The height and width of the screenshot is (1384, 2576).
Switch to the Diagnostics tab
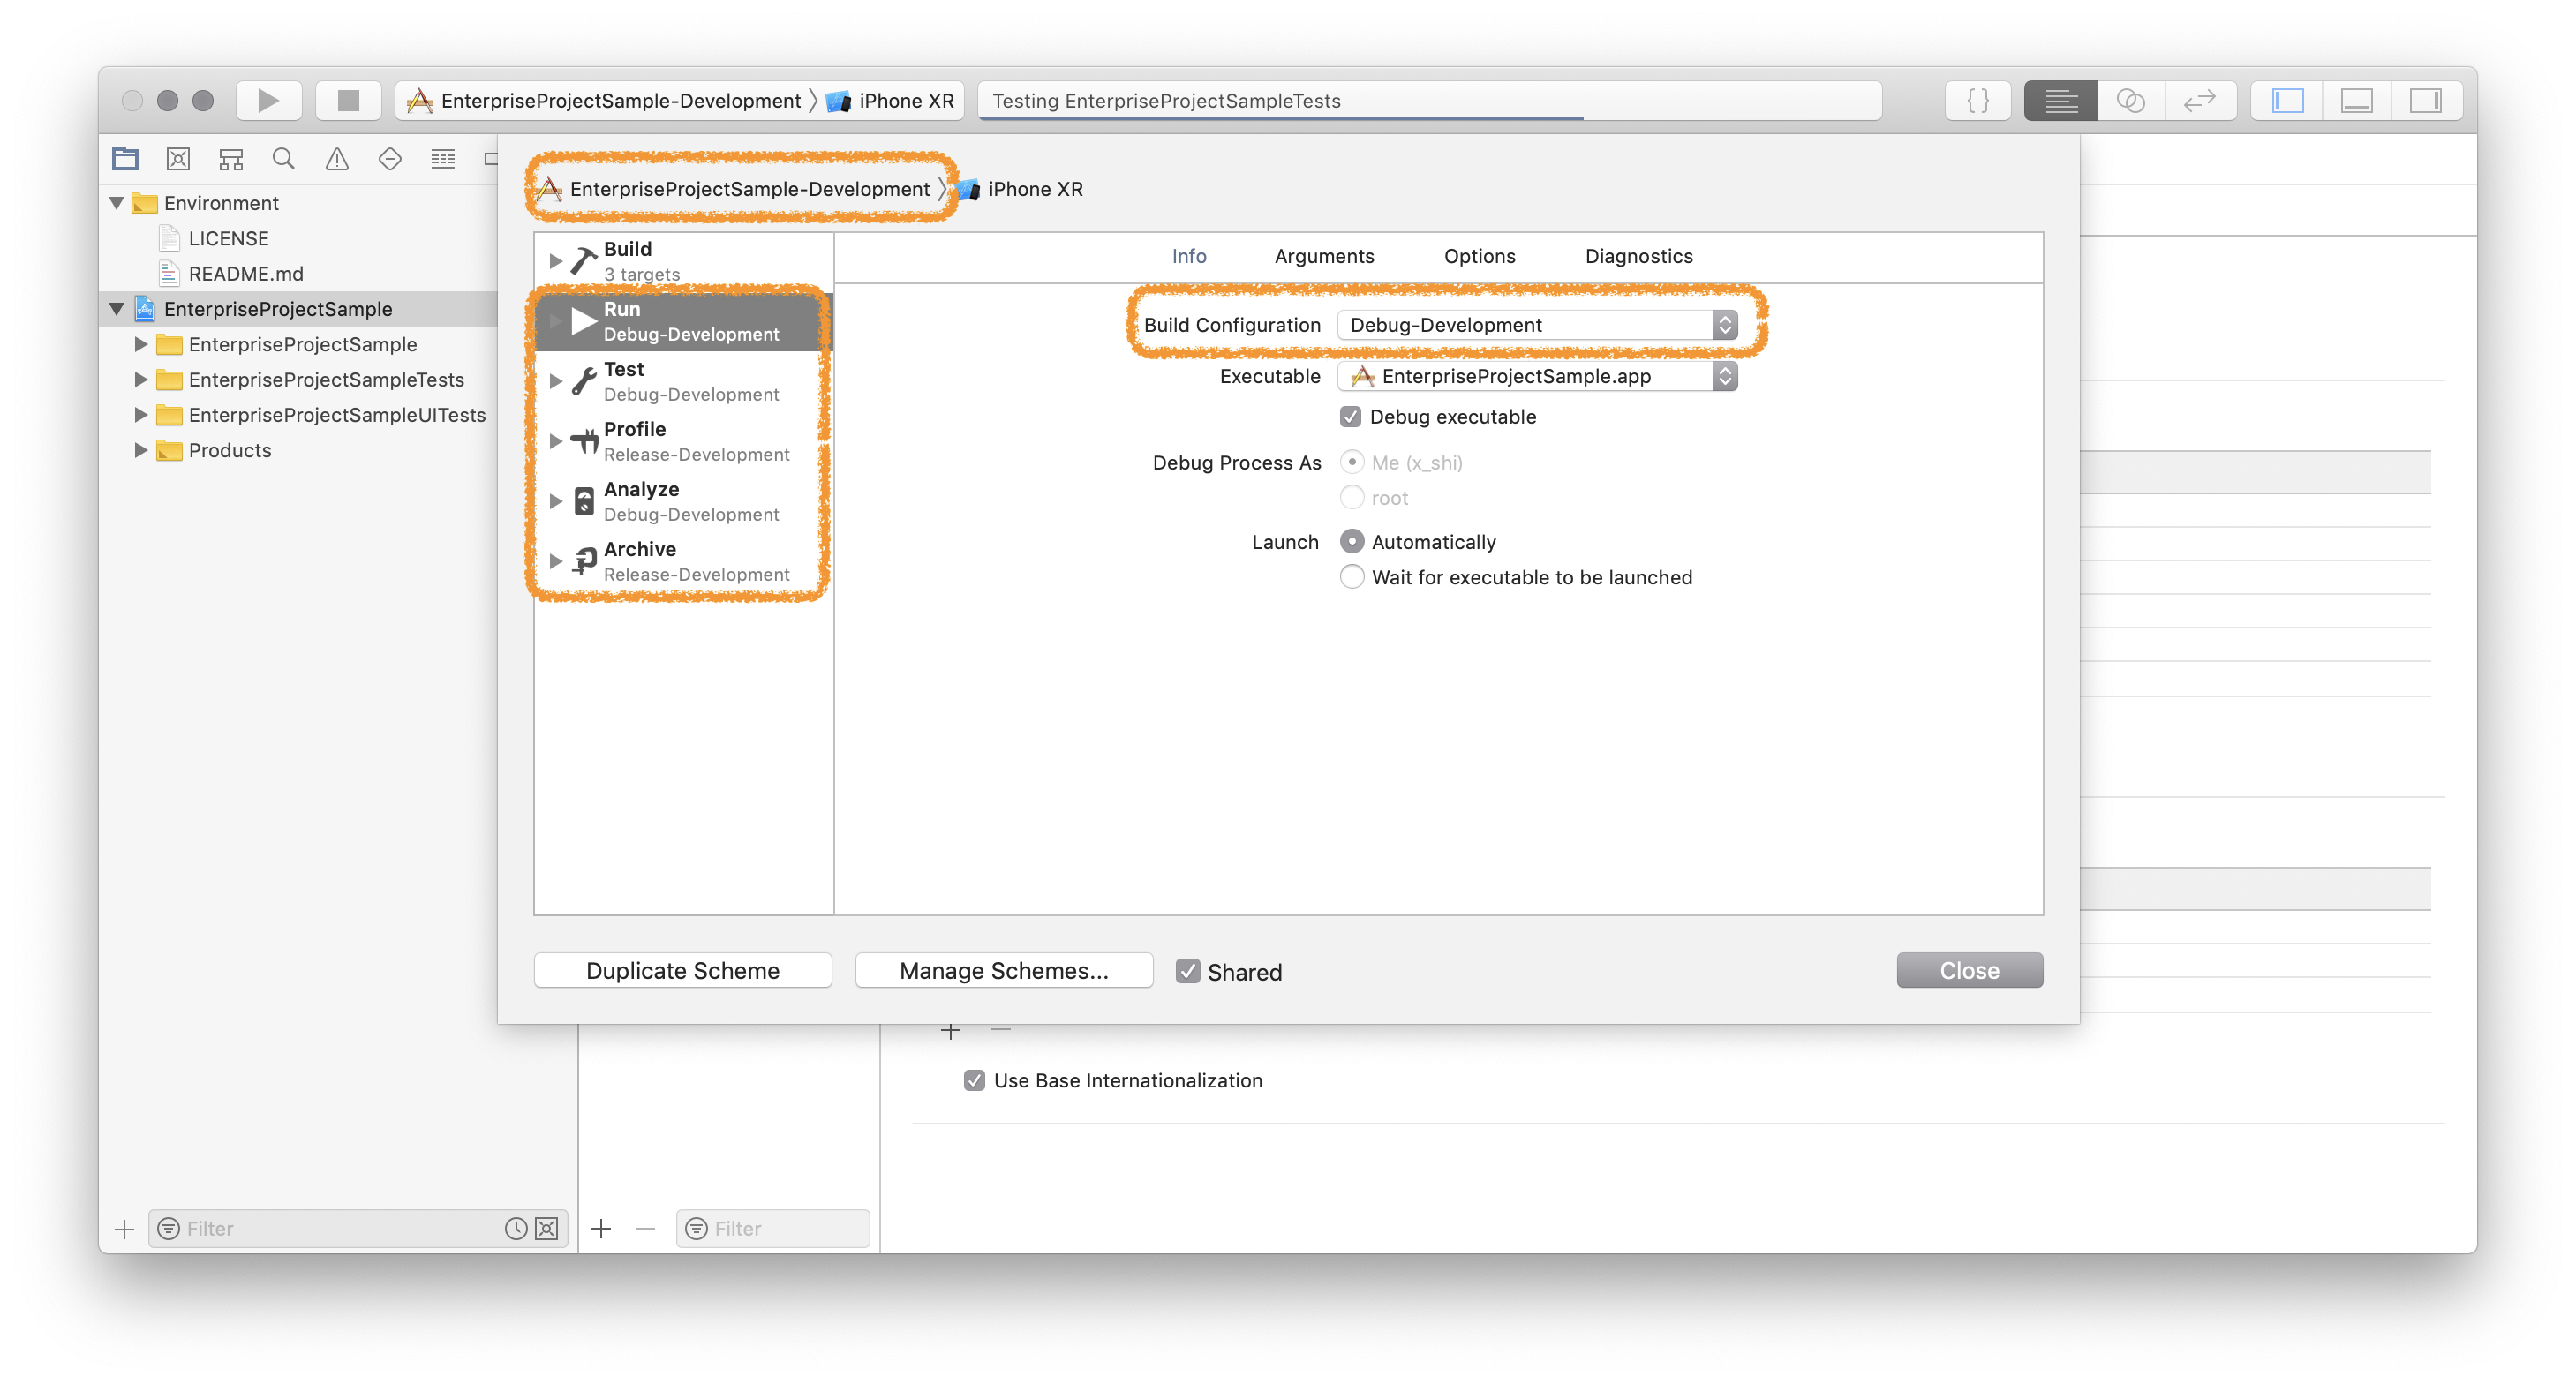pyautogui.click(x=1634, y=256)
